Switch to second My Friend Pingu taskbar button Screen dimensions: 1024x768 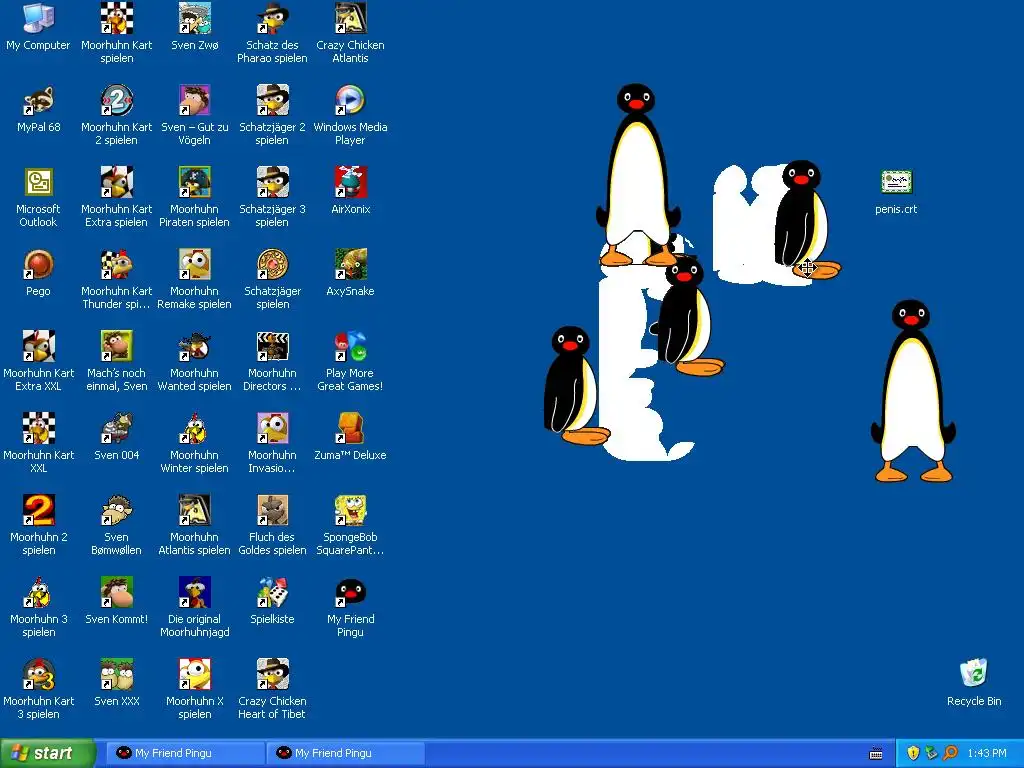coord(345,753)
